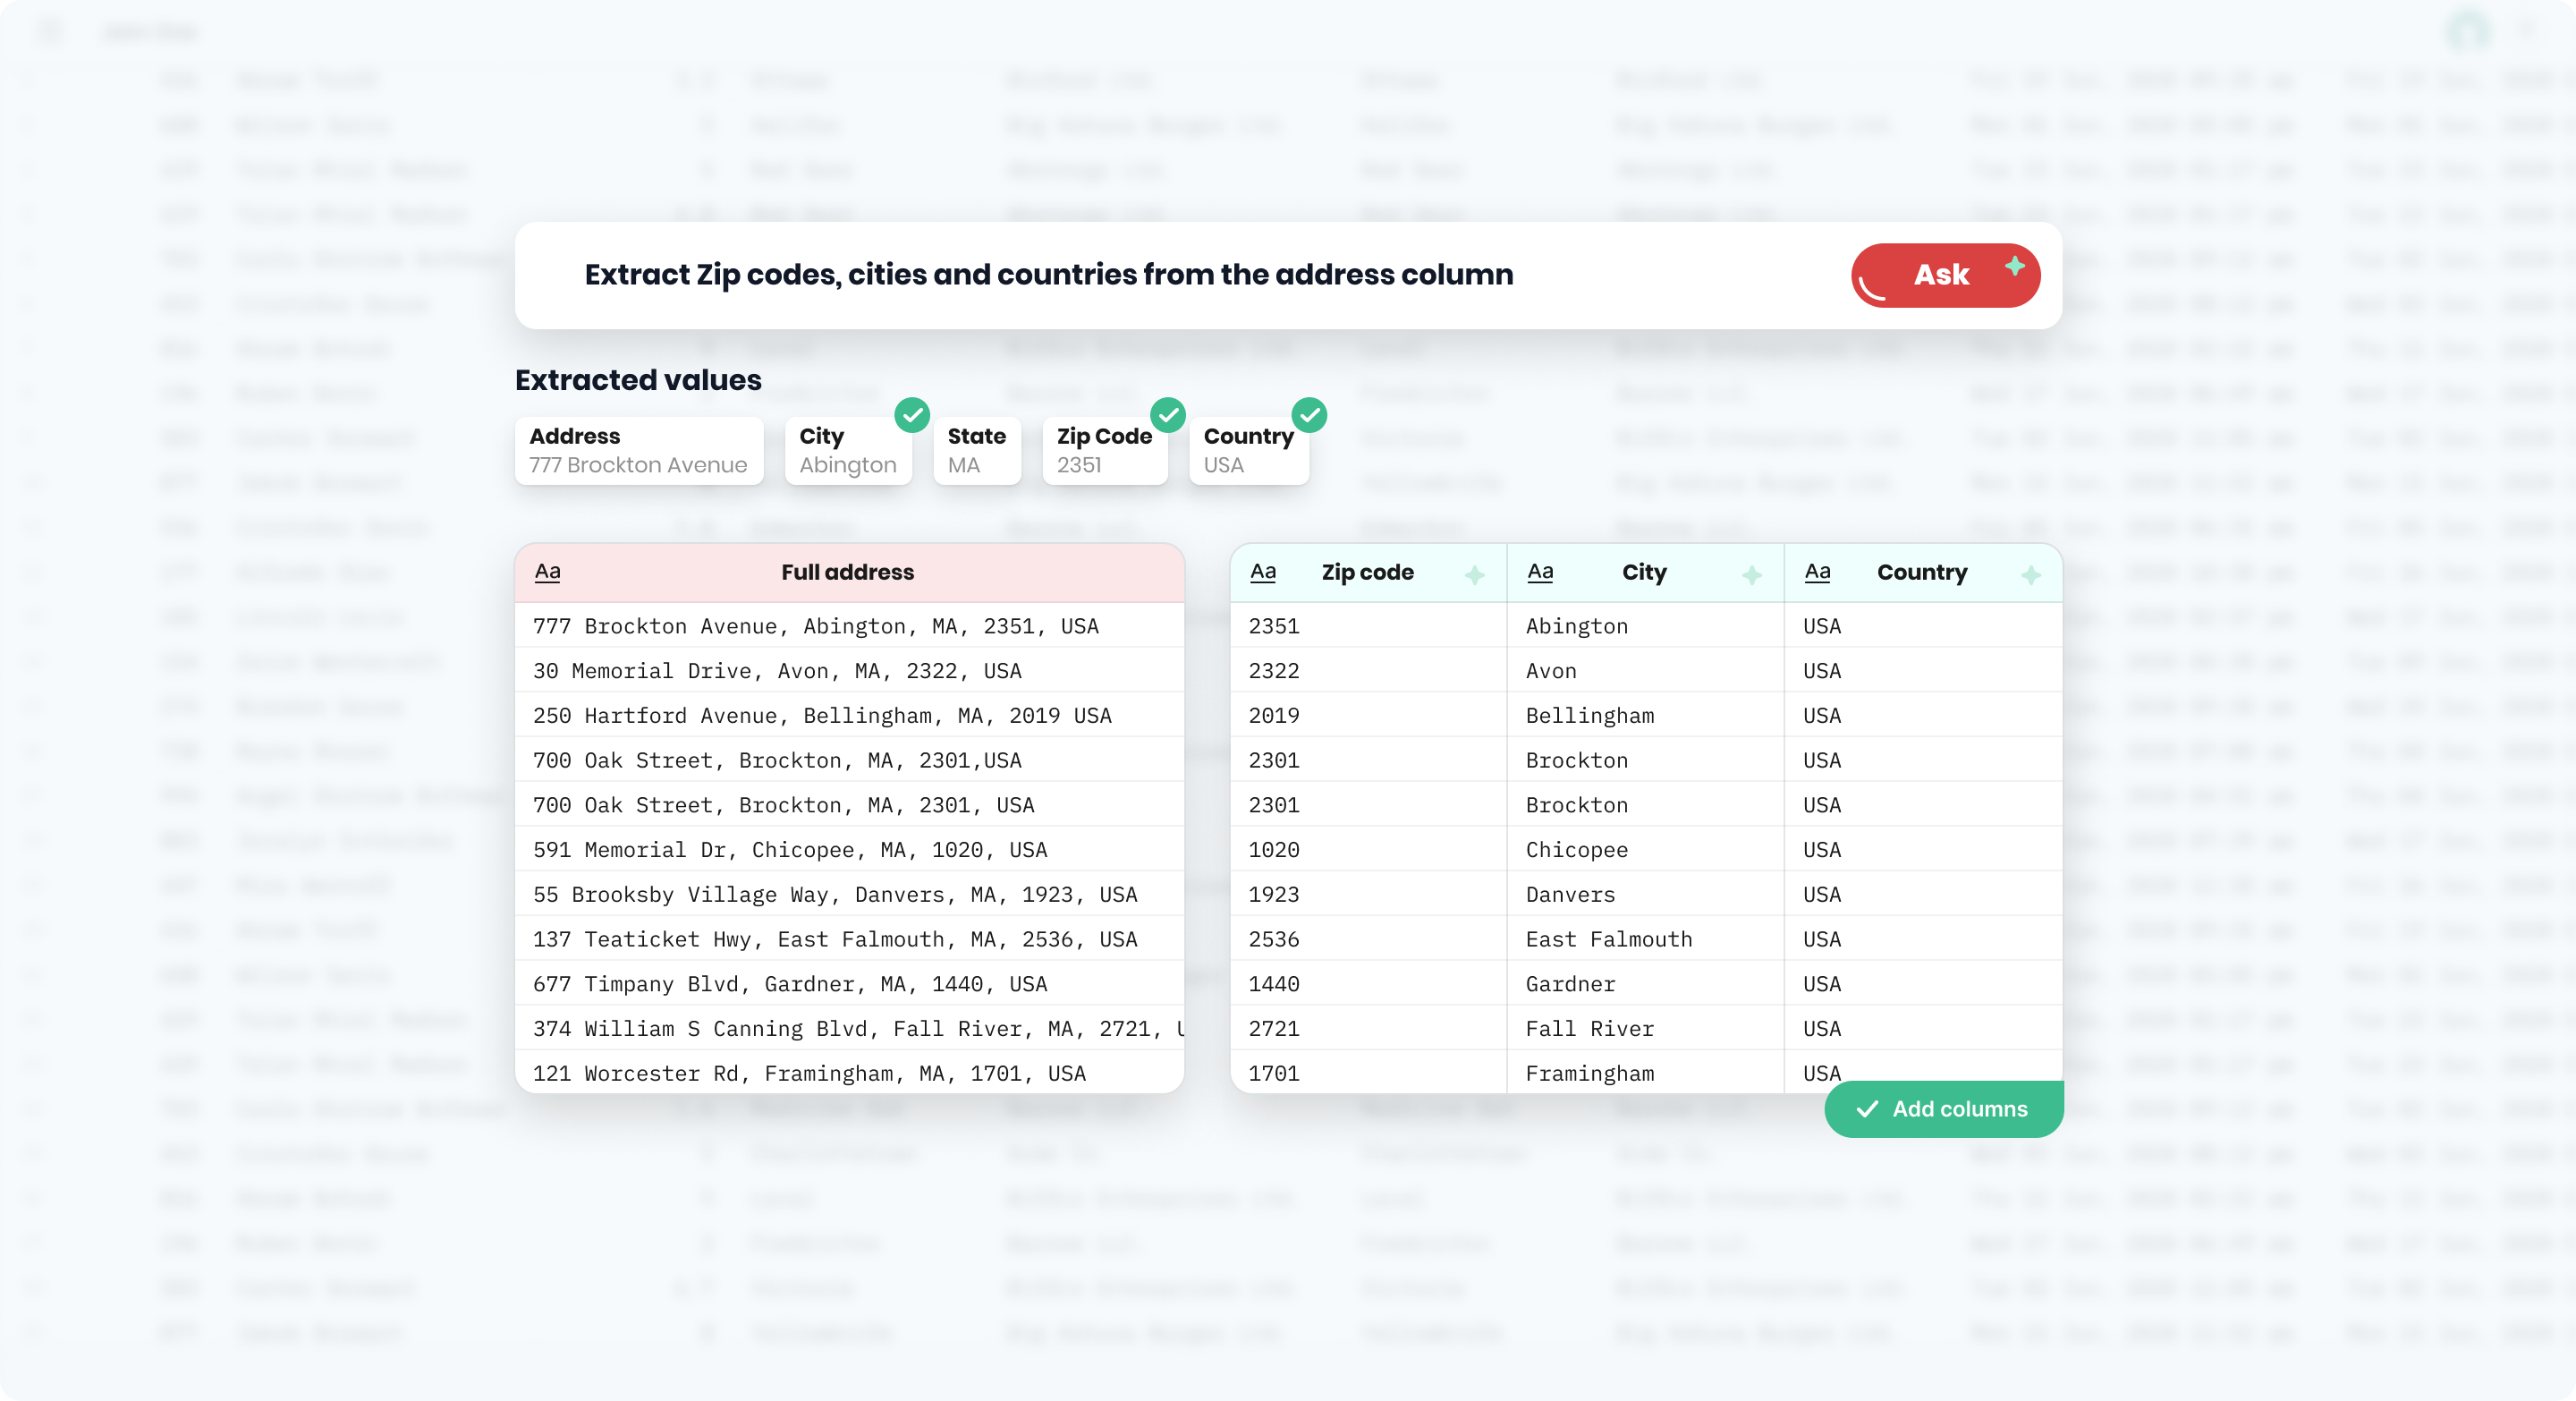Click the Ask button
This screenshot has height=1401, width=2576.
pyautogui.click(x=1943, y=275)
